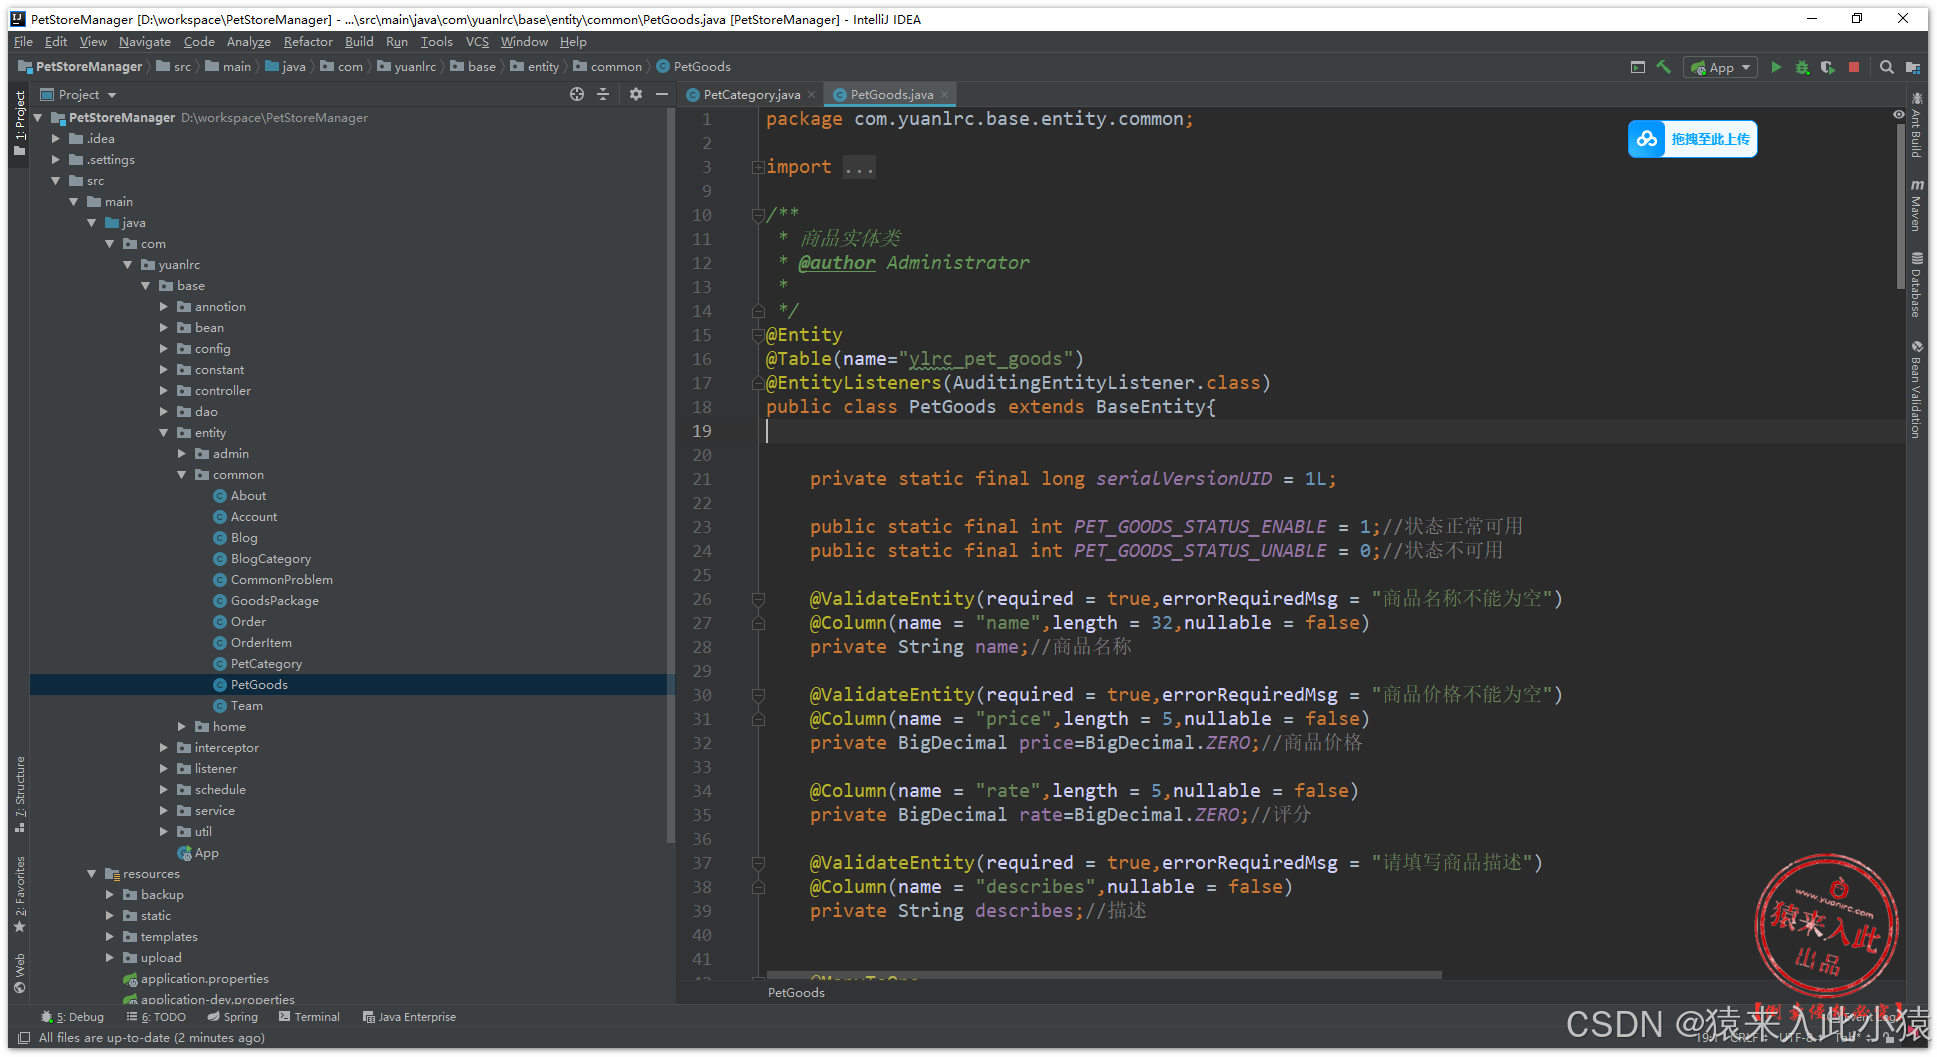The image size is (1937, 1057).
Task: Select the PetGoods.java editor tab
Action: tap(890, 95)
